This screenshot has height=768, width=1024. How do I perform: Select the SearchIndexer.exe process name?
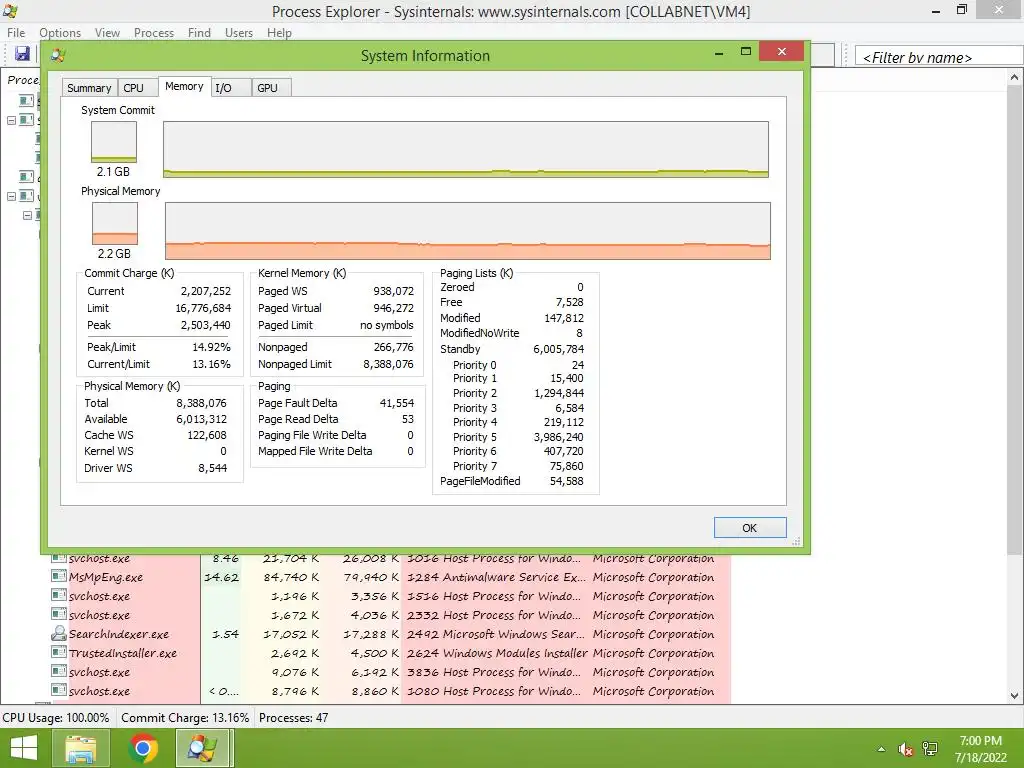pyautogui.click(x=119, y=634)
